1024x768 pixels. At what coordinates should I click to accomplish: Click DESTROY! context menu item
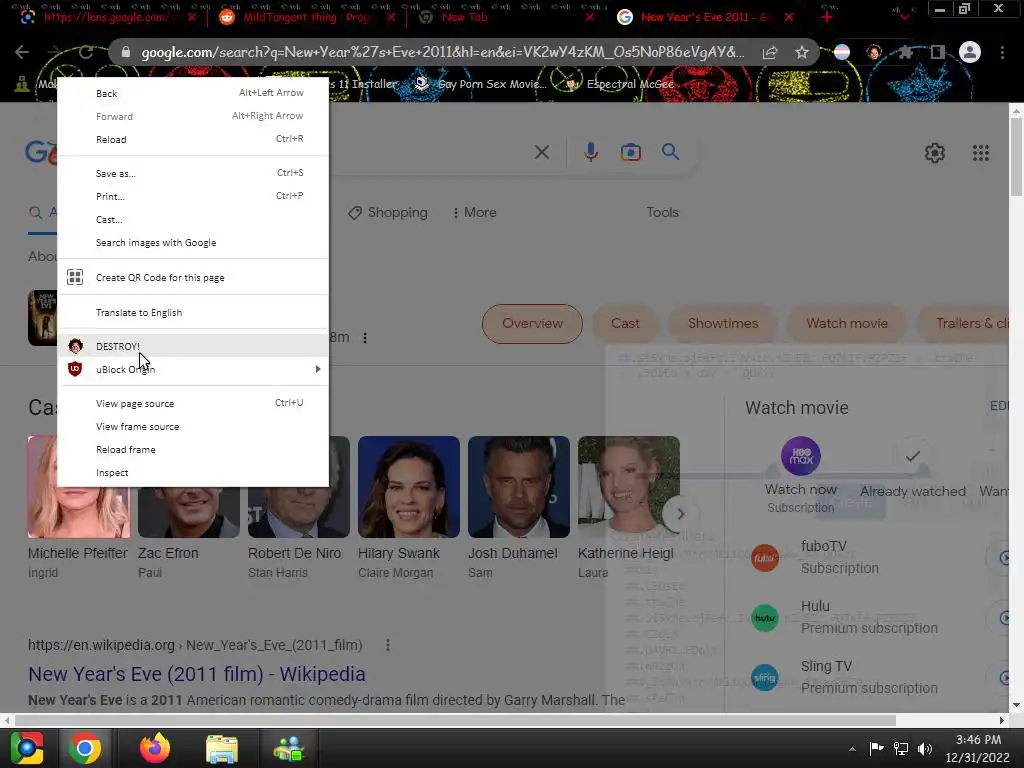(x=193, y=346)
